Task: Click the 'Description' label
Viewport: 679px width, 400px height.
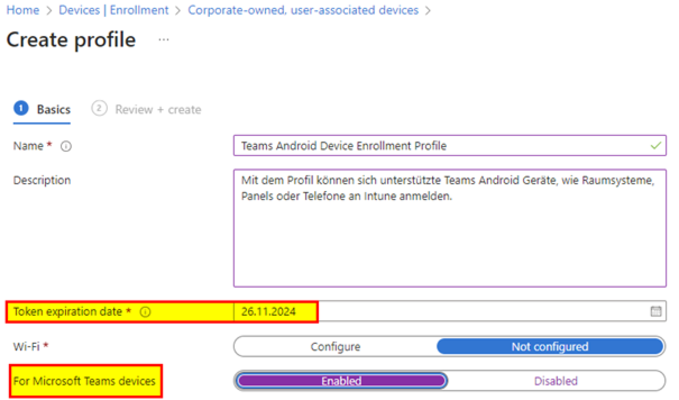Action: (42, 180)
